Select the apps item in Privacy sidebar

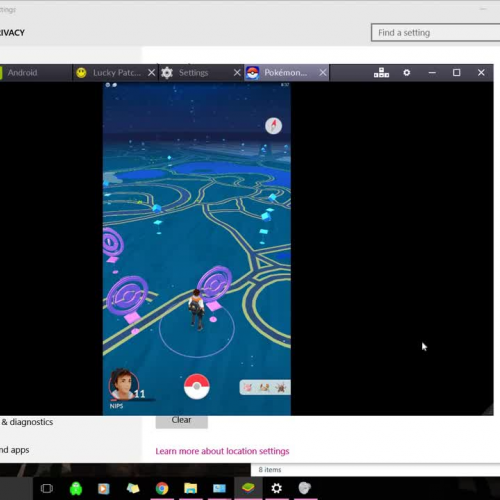coord(15,450)
